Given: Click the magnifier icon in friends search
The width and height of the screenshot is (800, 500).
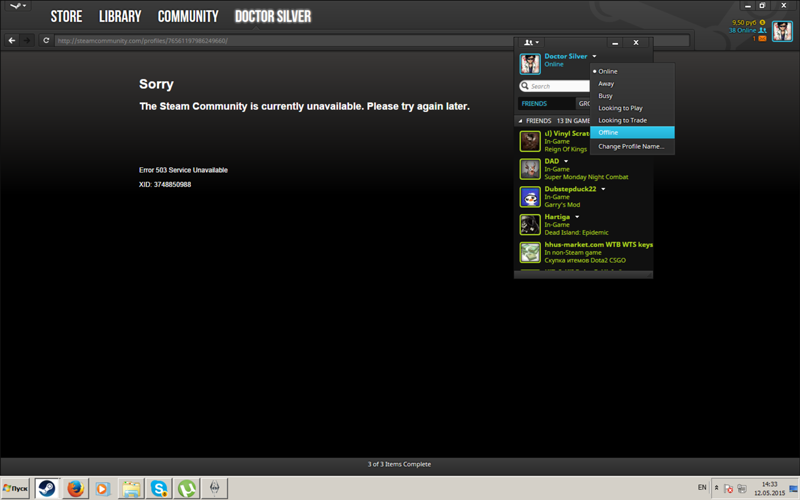Looking at the screenshot, I should pos(525,86).
